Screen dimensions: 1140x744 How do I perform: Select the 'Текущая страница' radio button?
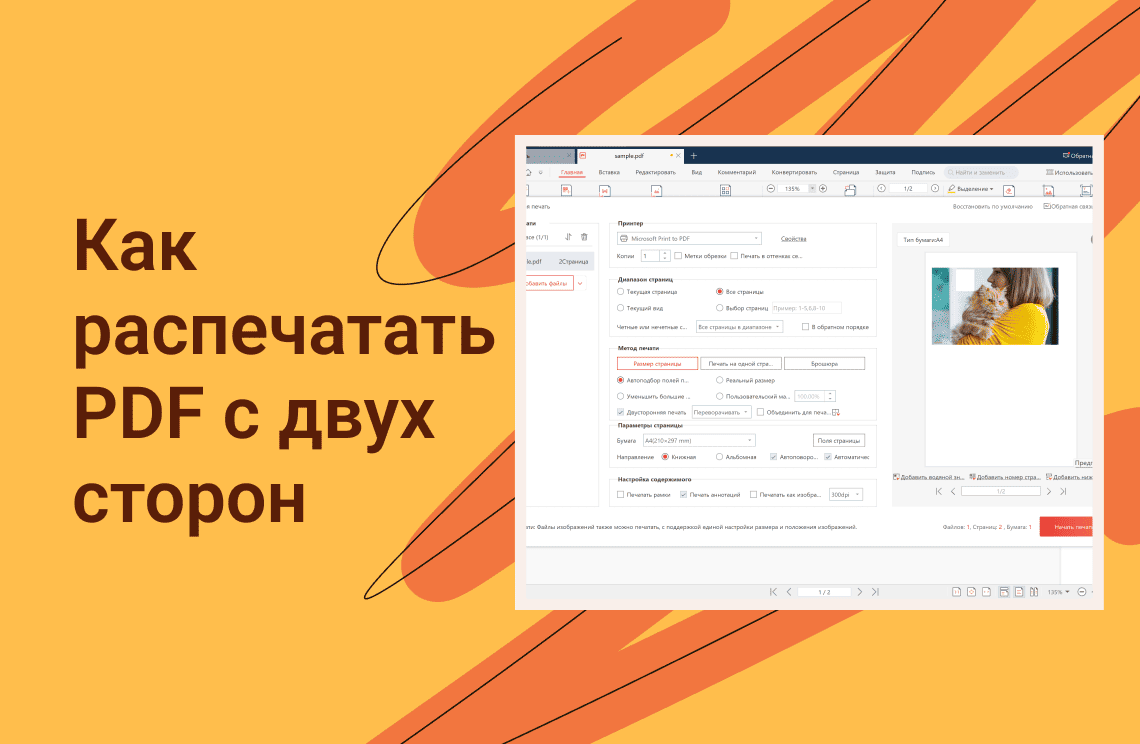pos(621,291)
